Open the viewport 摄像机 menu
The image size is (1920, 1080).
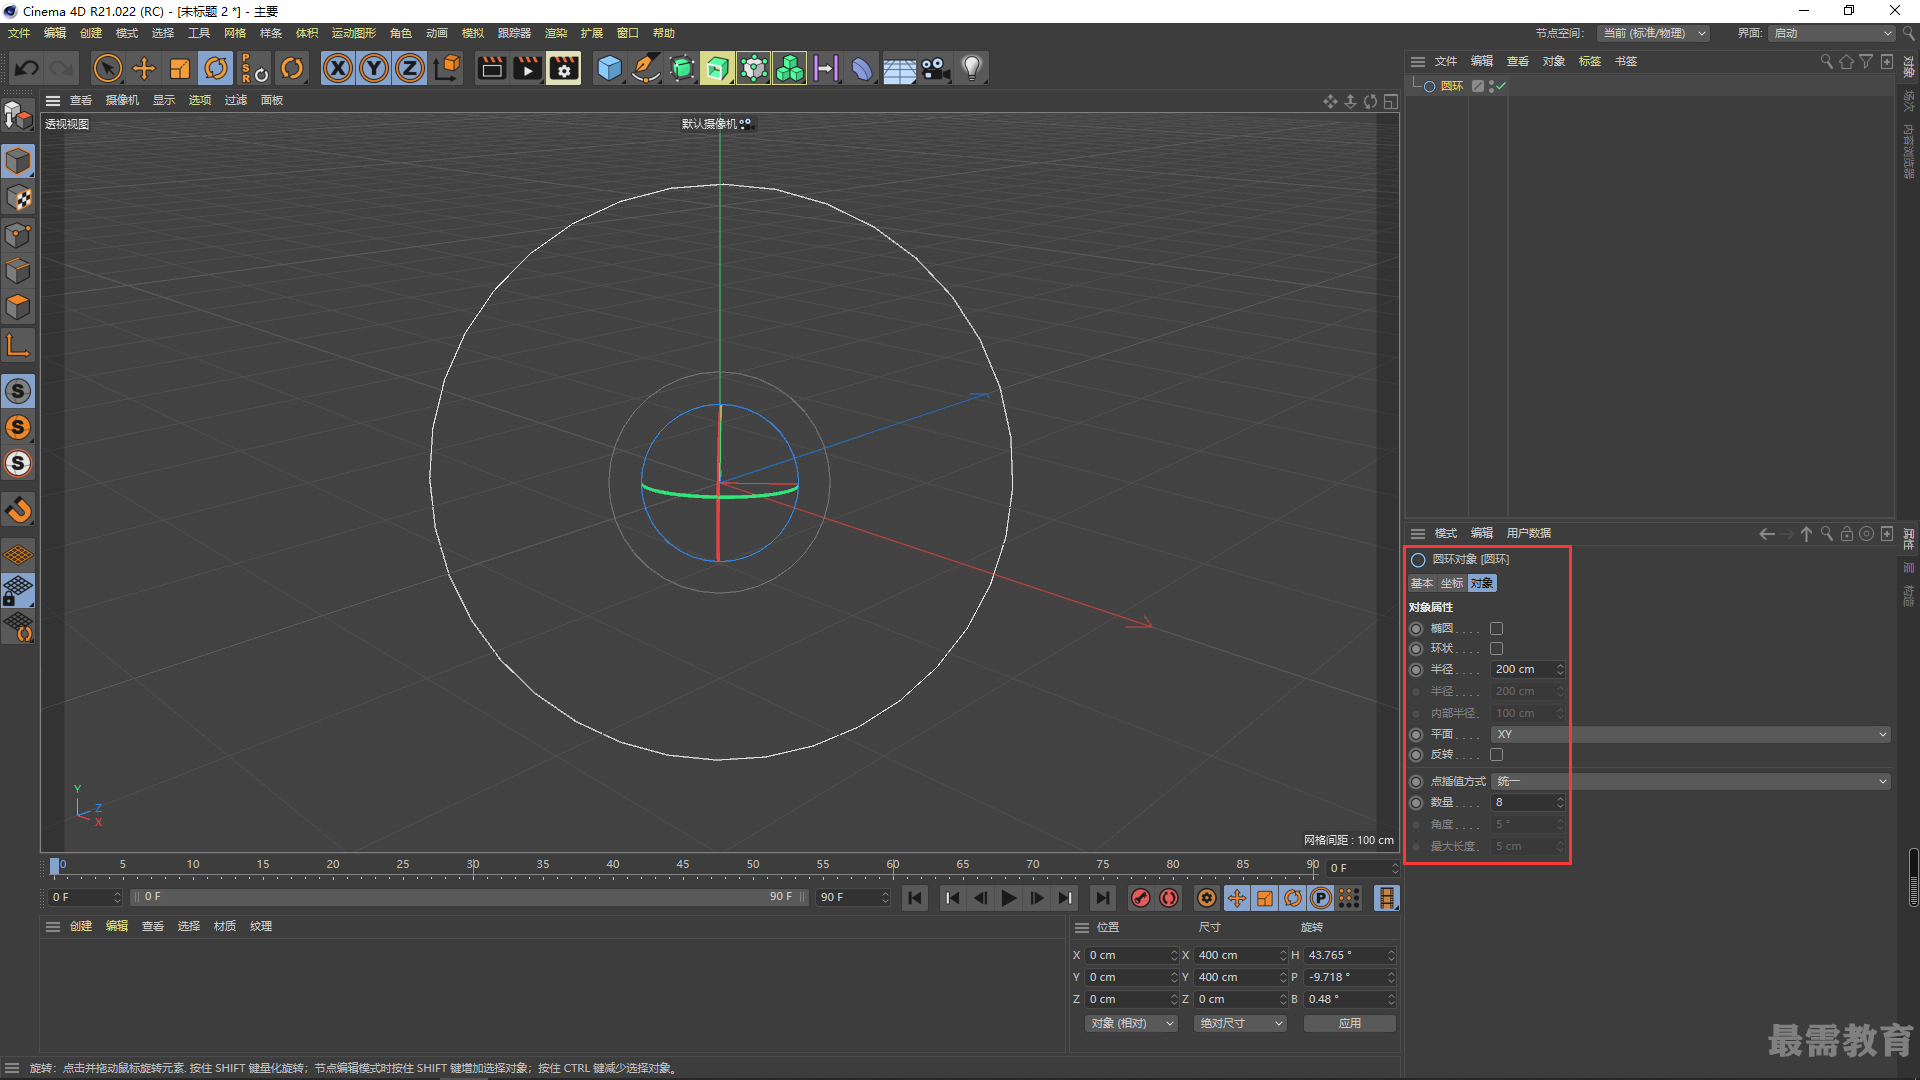122,101
